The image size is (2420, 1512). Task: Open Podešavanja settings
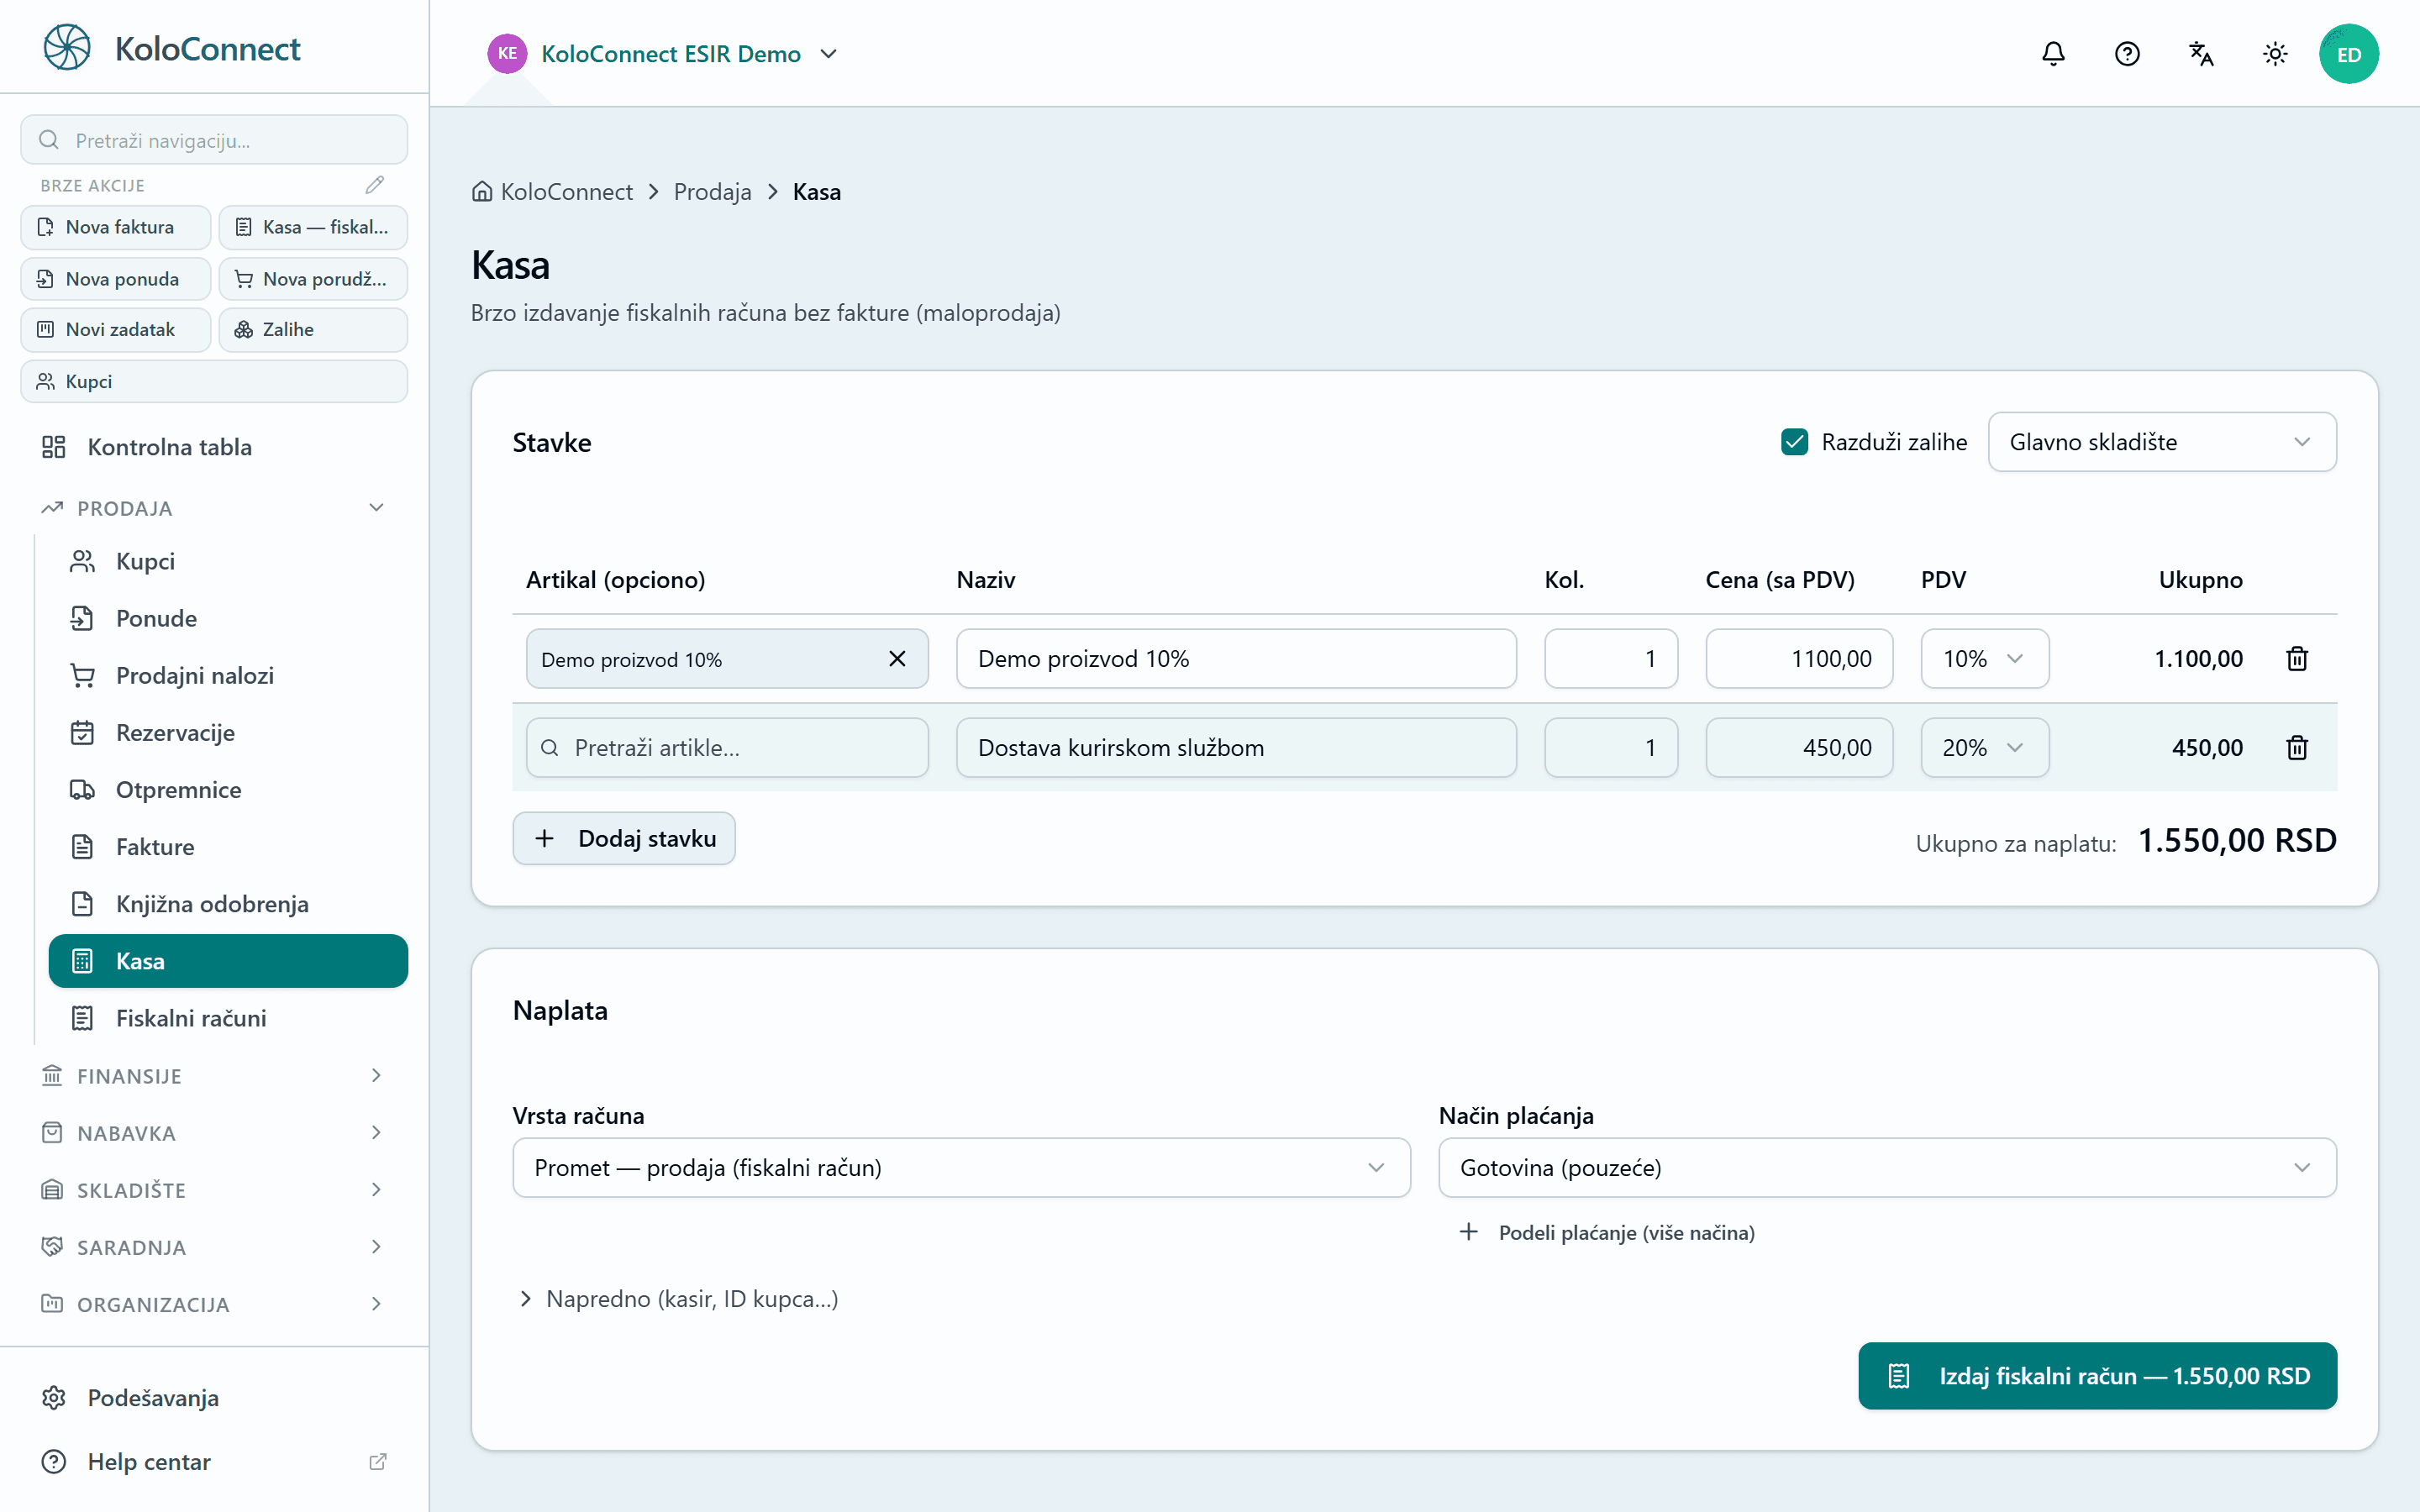tap(214, 1397)
